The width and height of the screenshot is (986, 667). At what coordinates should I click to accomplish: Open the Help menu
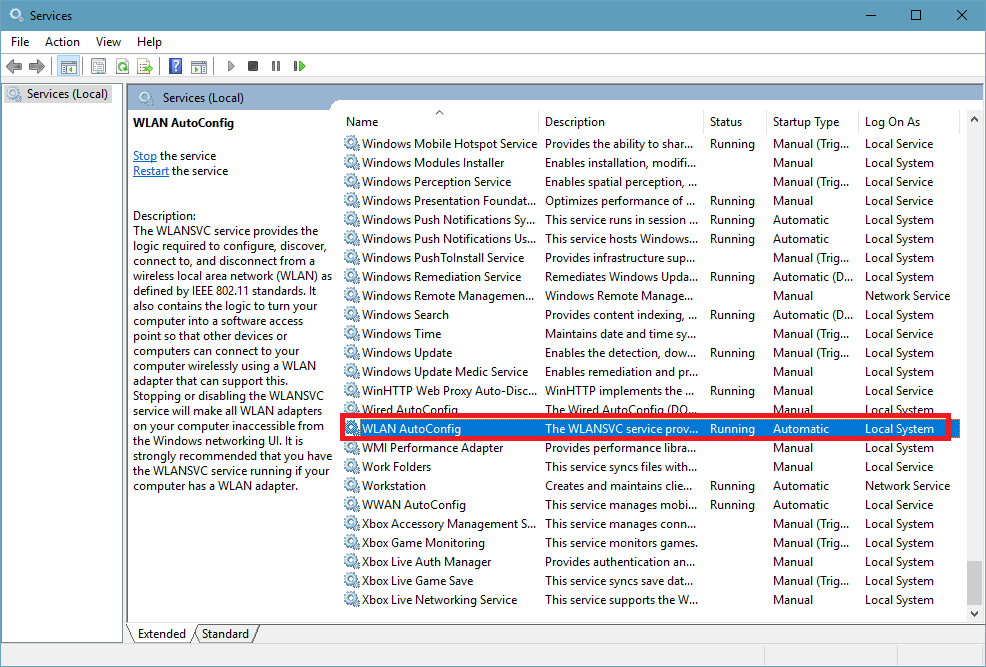149,41
